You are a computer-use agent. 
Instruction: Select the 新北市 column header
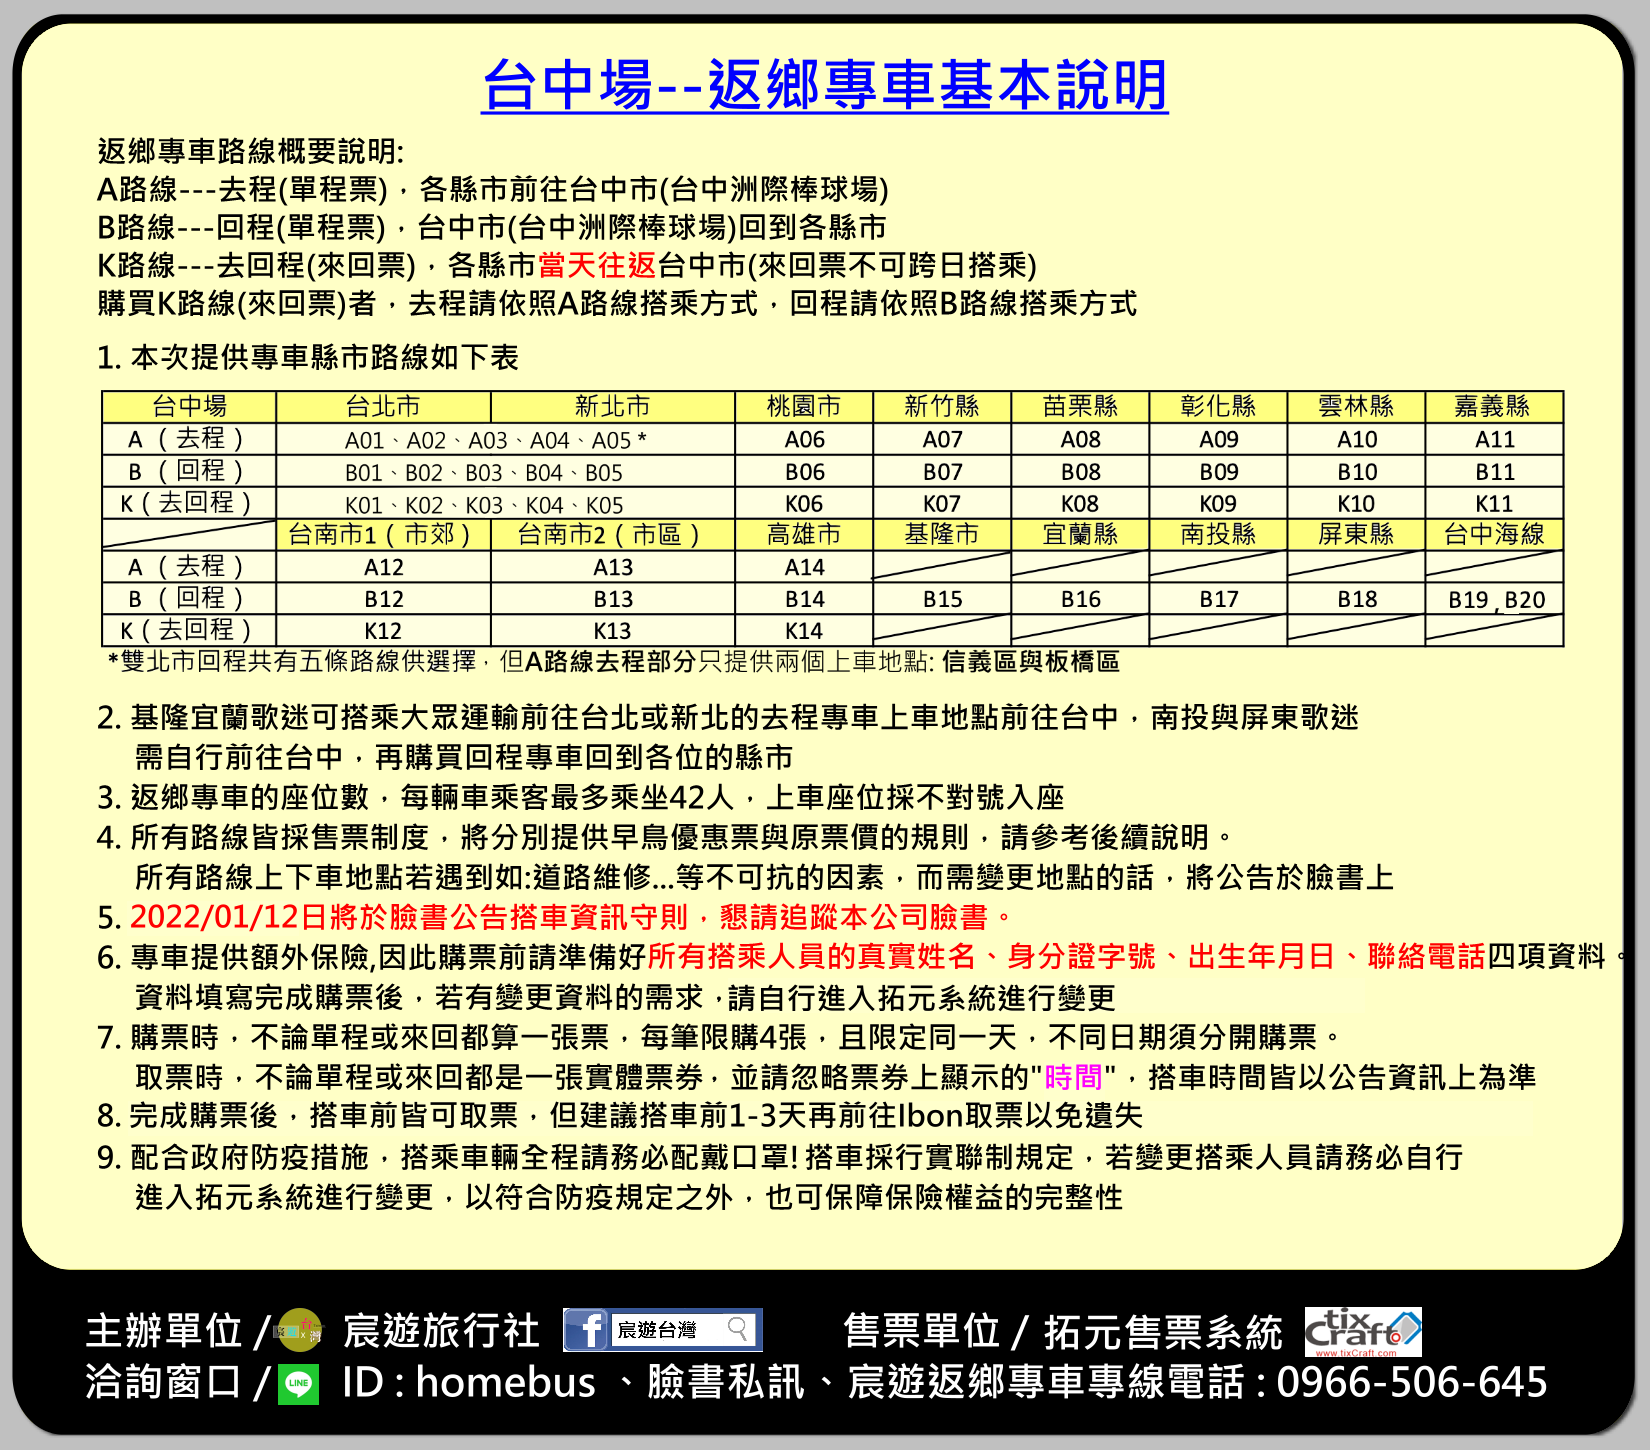613,407
